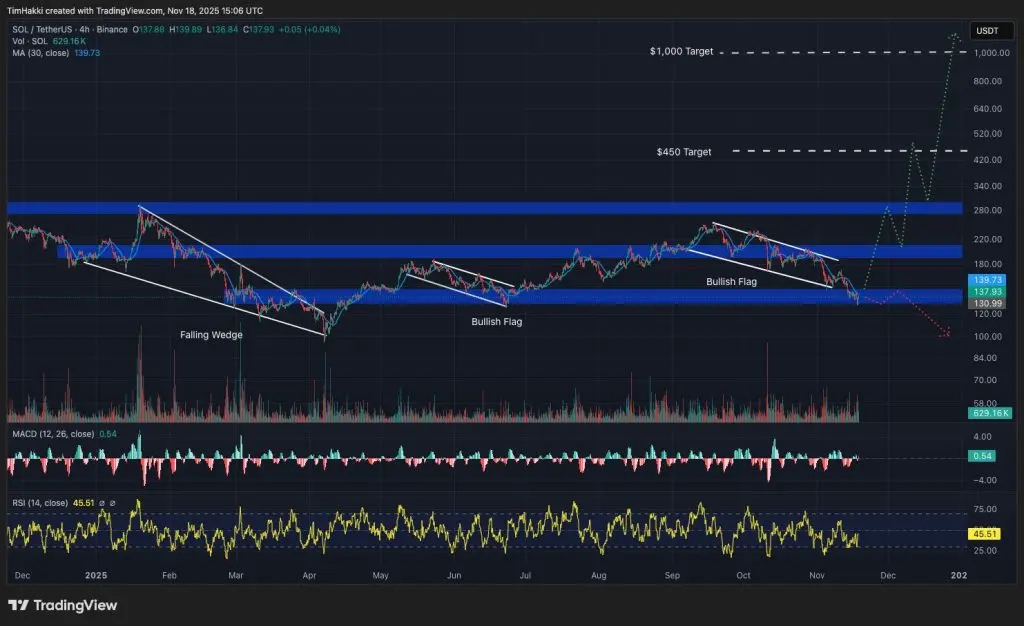Click the 629.16K volume value badge
The image size is (1024, 626).
[x=991, y=412]
